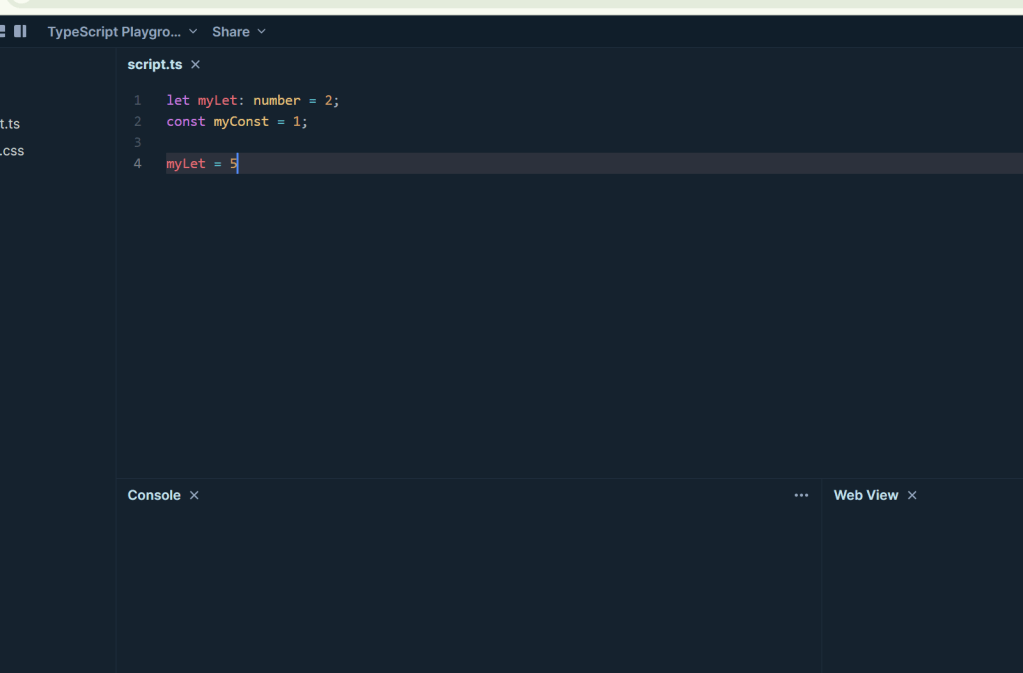Image resolution: width=1023 pixels, height=673 pixels.
Task: Switch to the script.ts tab
Action: [155, 64]
